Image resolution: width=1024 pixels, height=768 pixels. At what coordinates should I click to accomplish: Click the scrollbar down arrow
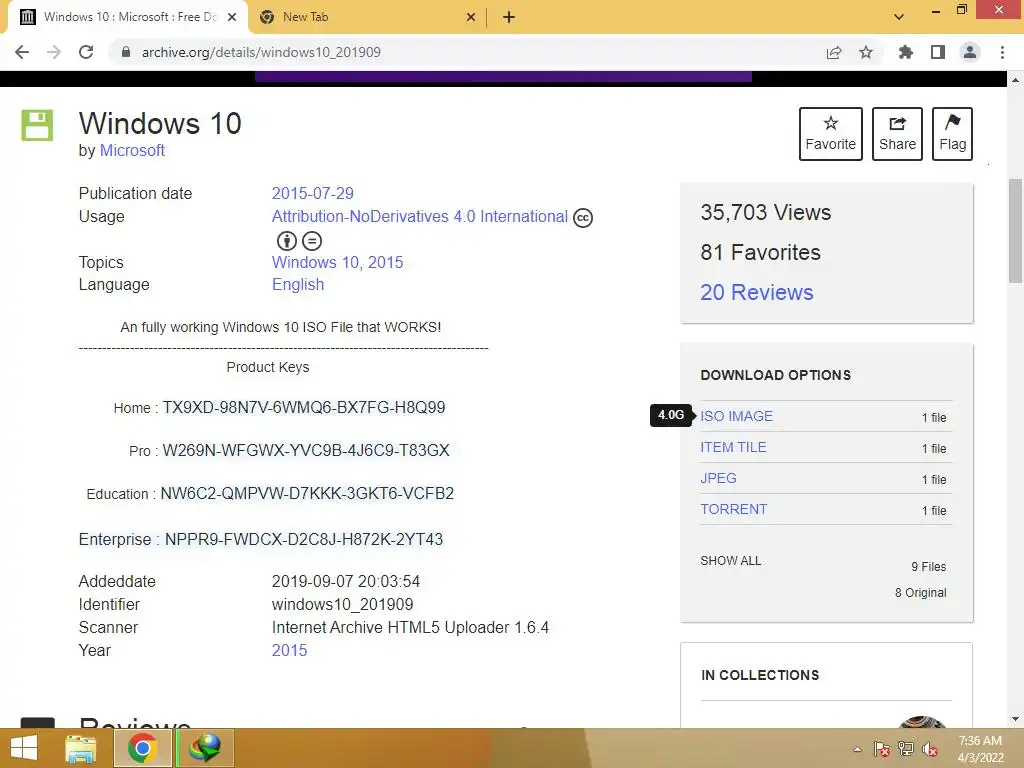tap(1015, 719)
